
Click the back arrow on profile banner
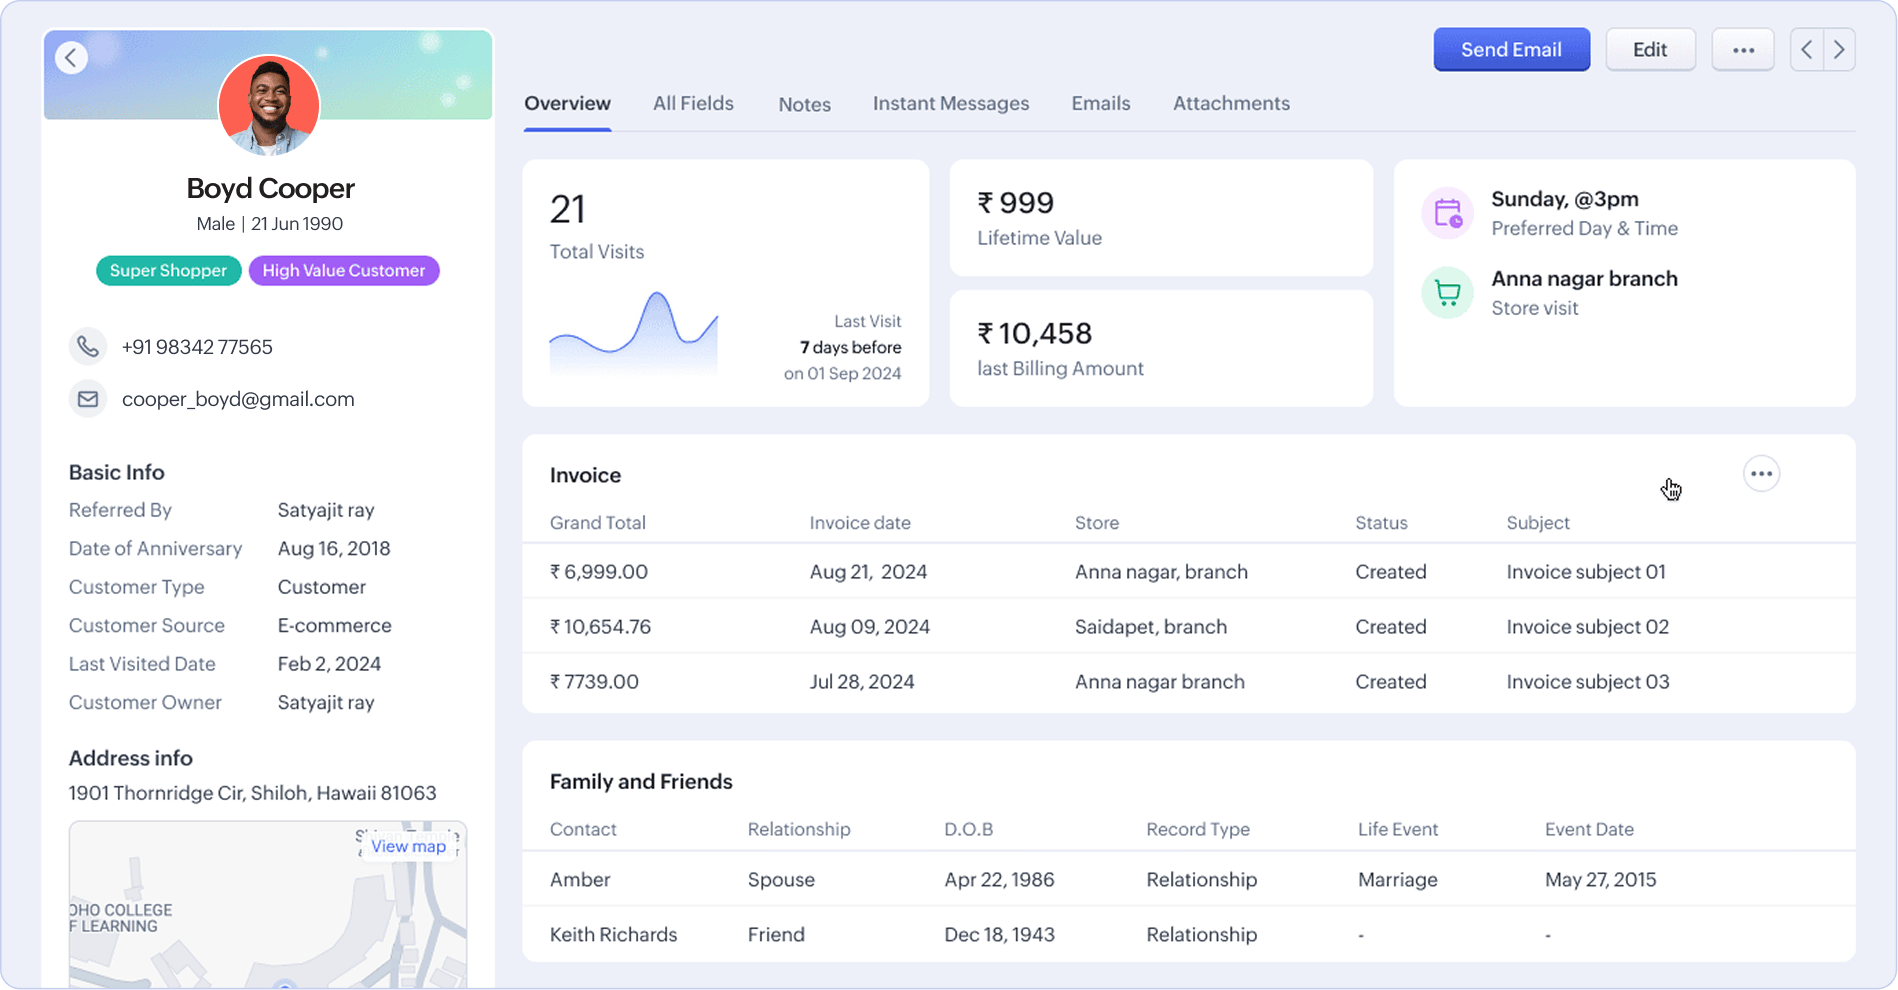coord(71,58)
